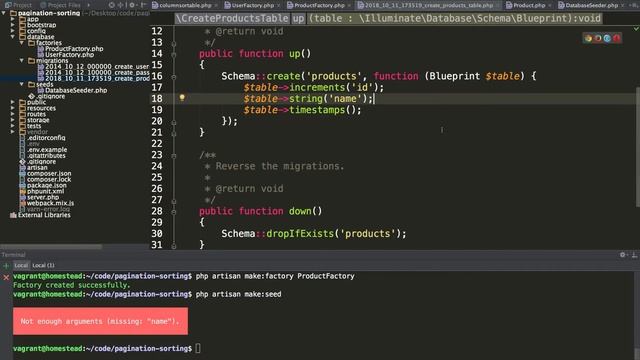The height and width of the screenshot is (360, 640).
Task: Expand the storage folder
Action: point(13,120)
